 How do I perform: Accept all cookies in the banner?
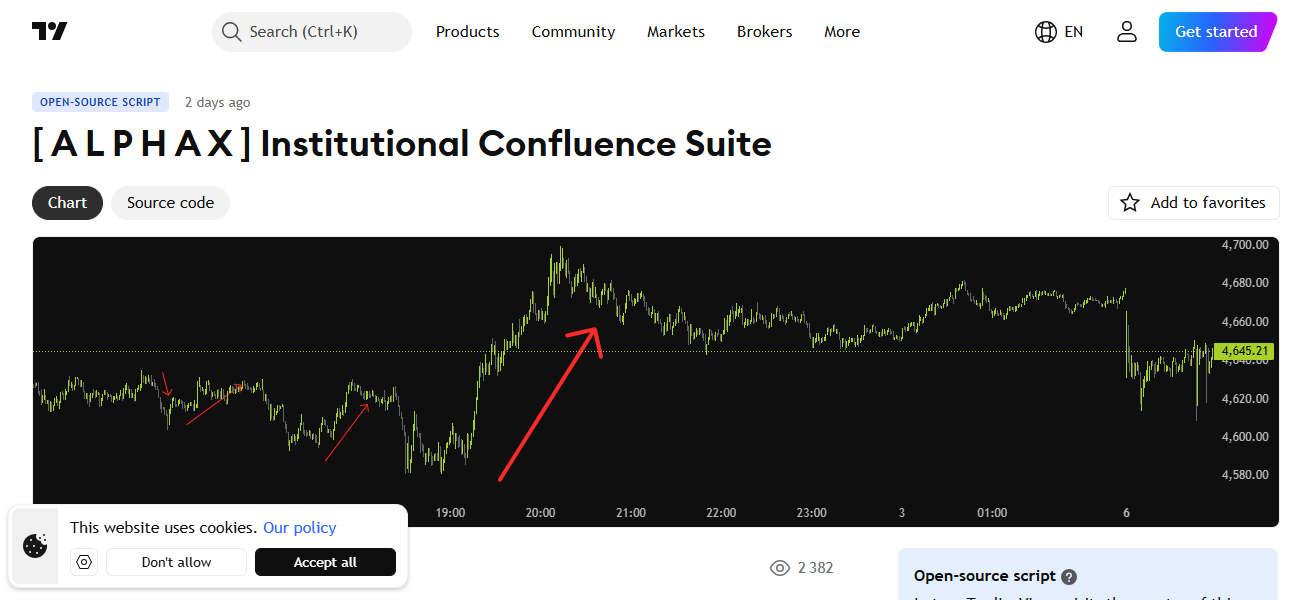[x=325, y=561]
